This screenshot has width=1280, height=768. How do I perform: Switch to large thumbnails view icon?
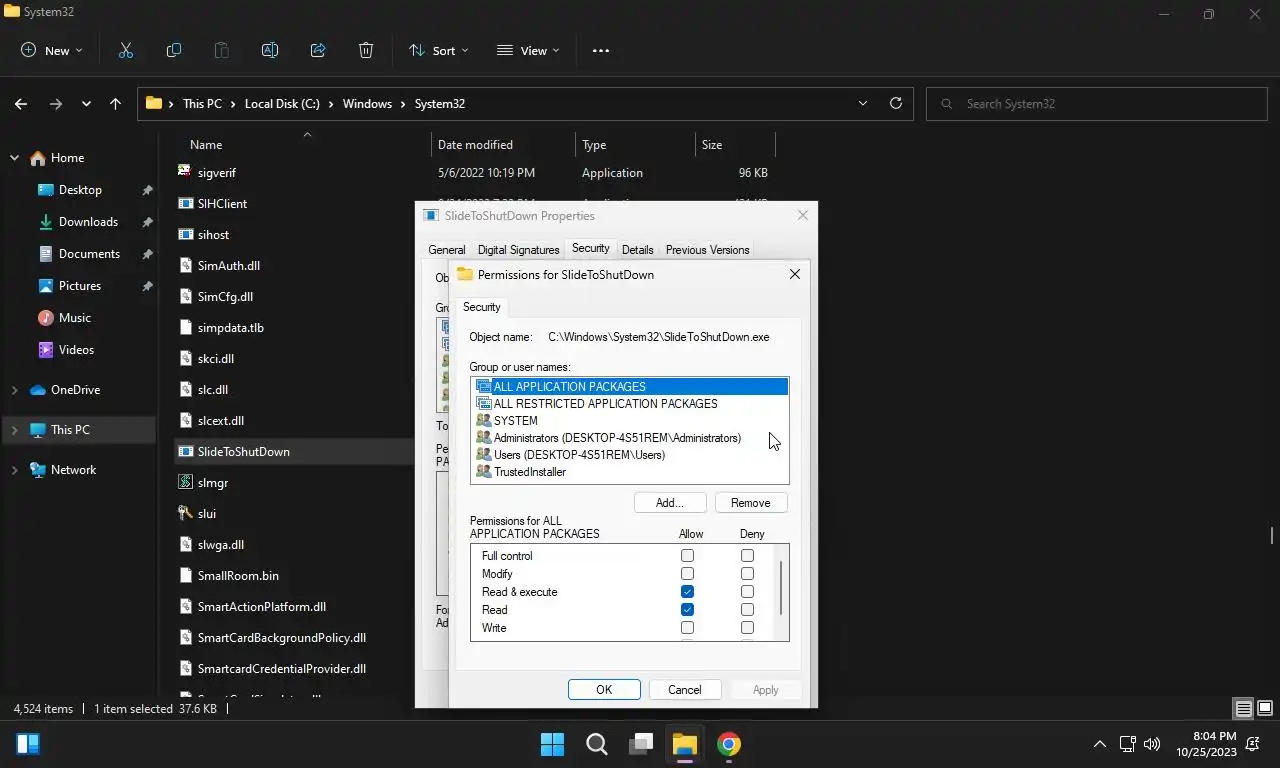coord(1265,709)
